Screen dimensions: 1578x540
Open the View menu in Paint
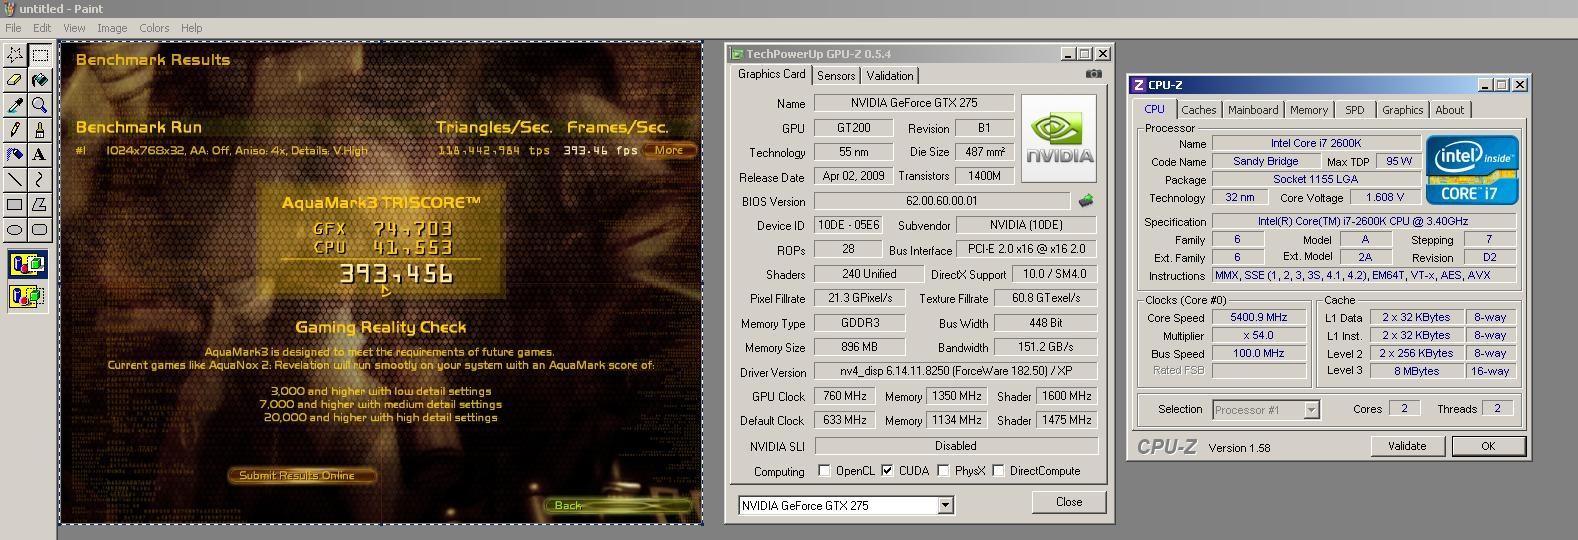pos(74,28)
